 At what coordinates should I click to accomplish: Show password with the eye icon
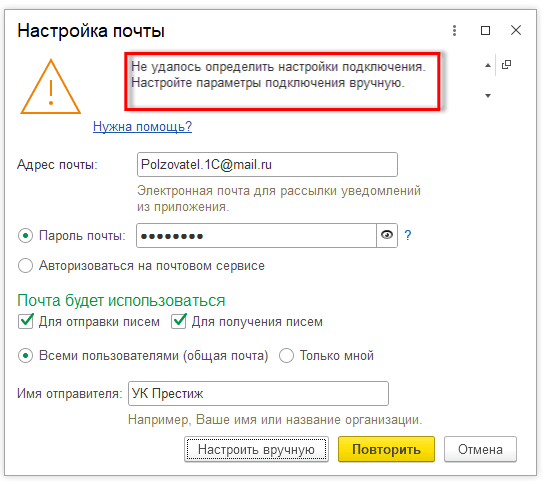click(x=387, y=235)
